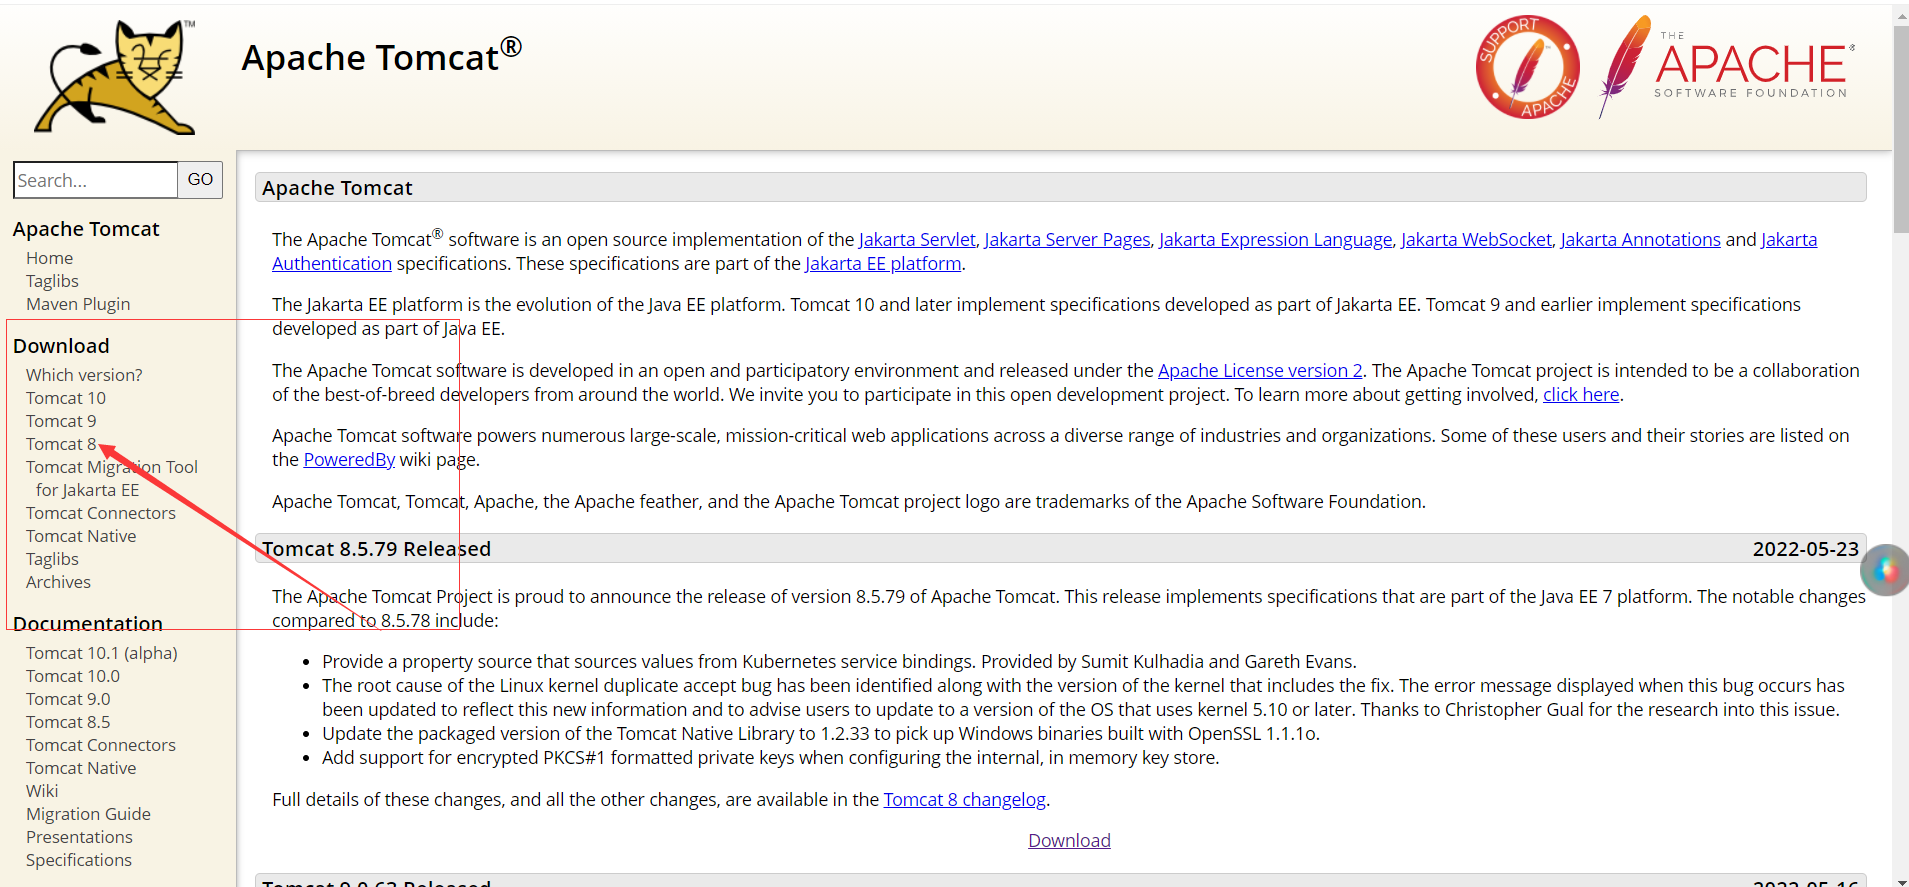Open Tomcat 10.1 (alpha) documentation
This screenshot has height=887, width=1909.
coord(102,653)
